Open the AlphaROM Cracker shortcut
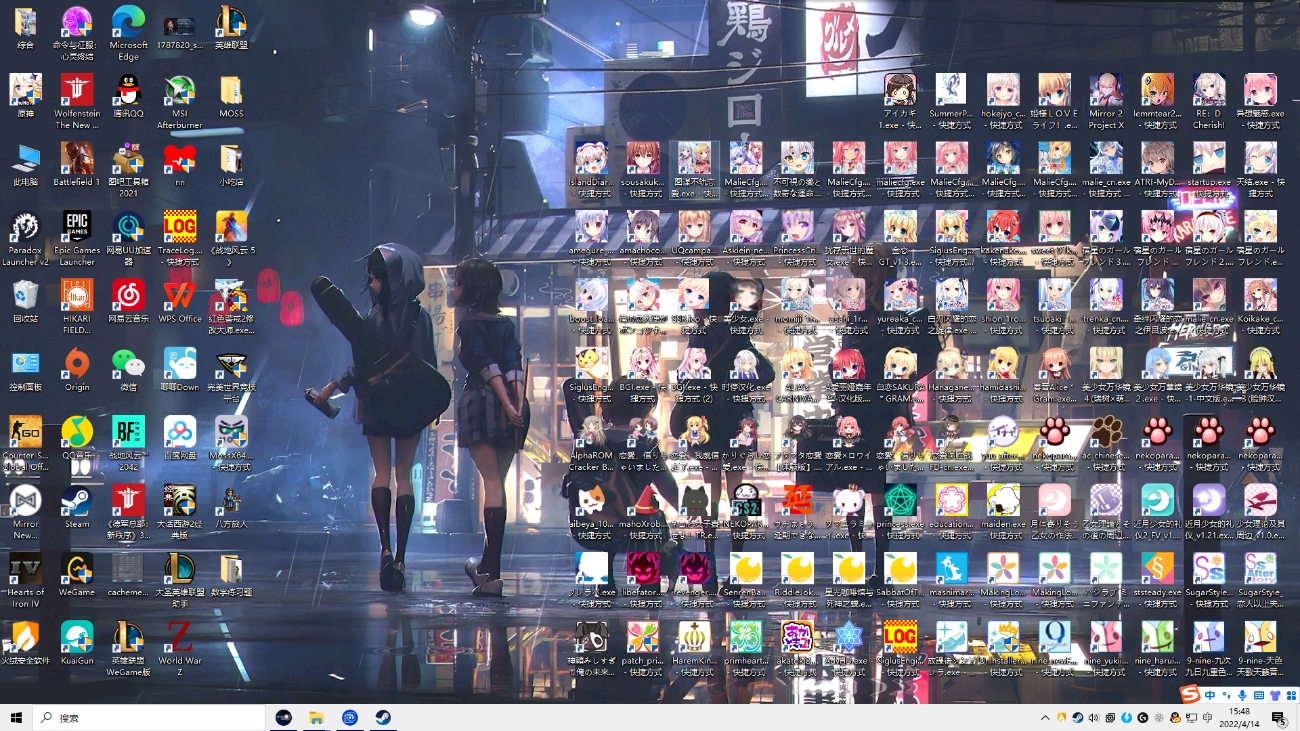This screenshot has height=731, width=1300. tap(591, 442)
